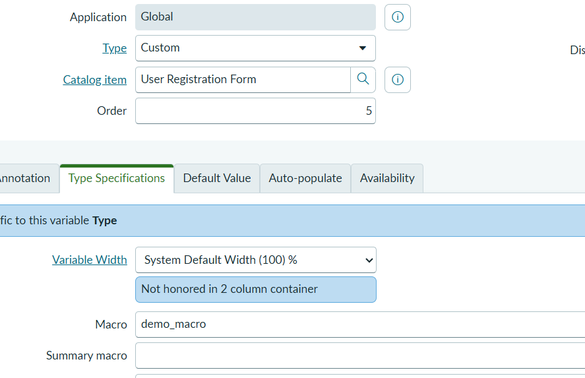Open the Availability tab
Screen dimensions: 585x378
387,178
